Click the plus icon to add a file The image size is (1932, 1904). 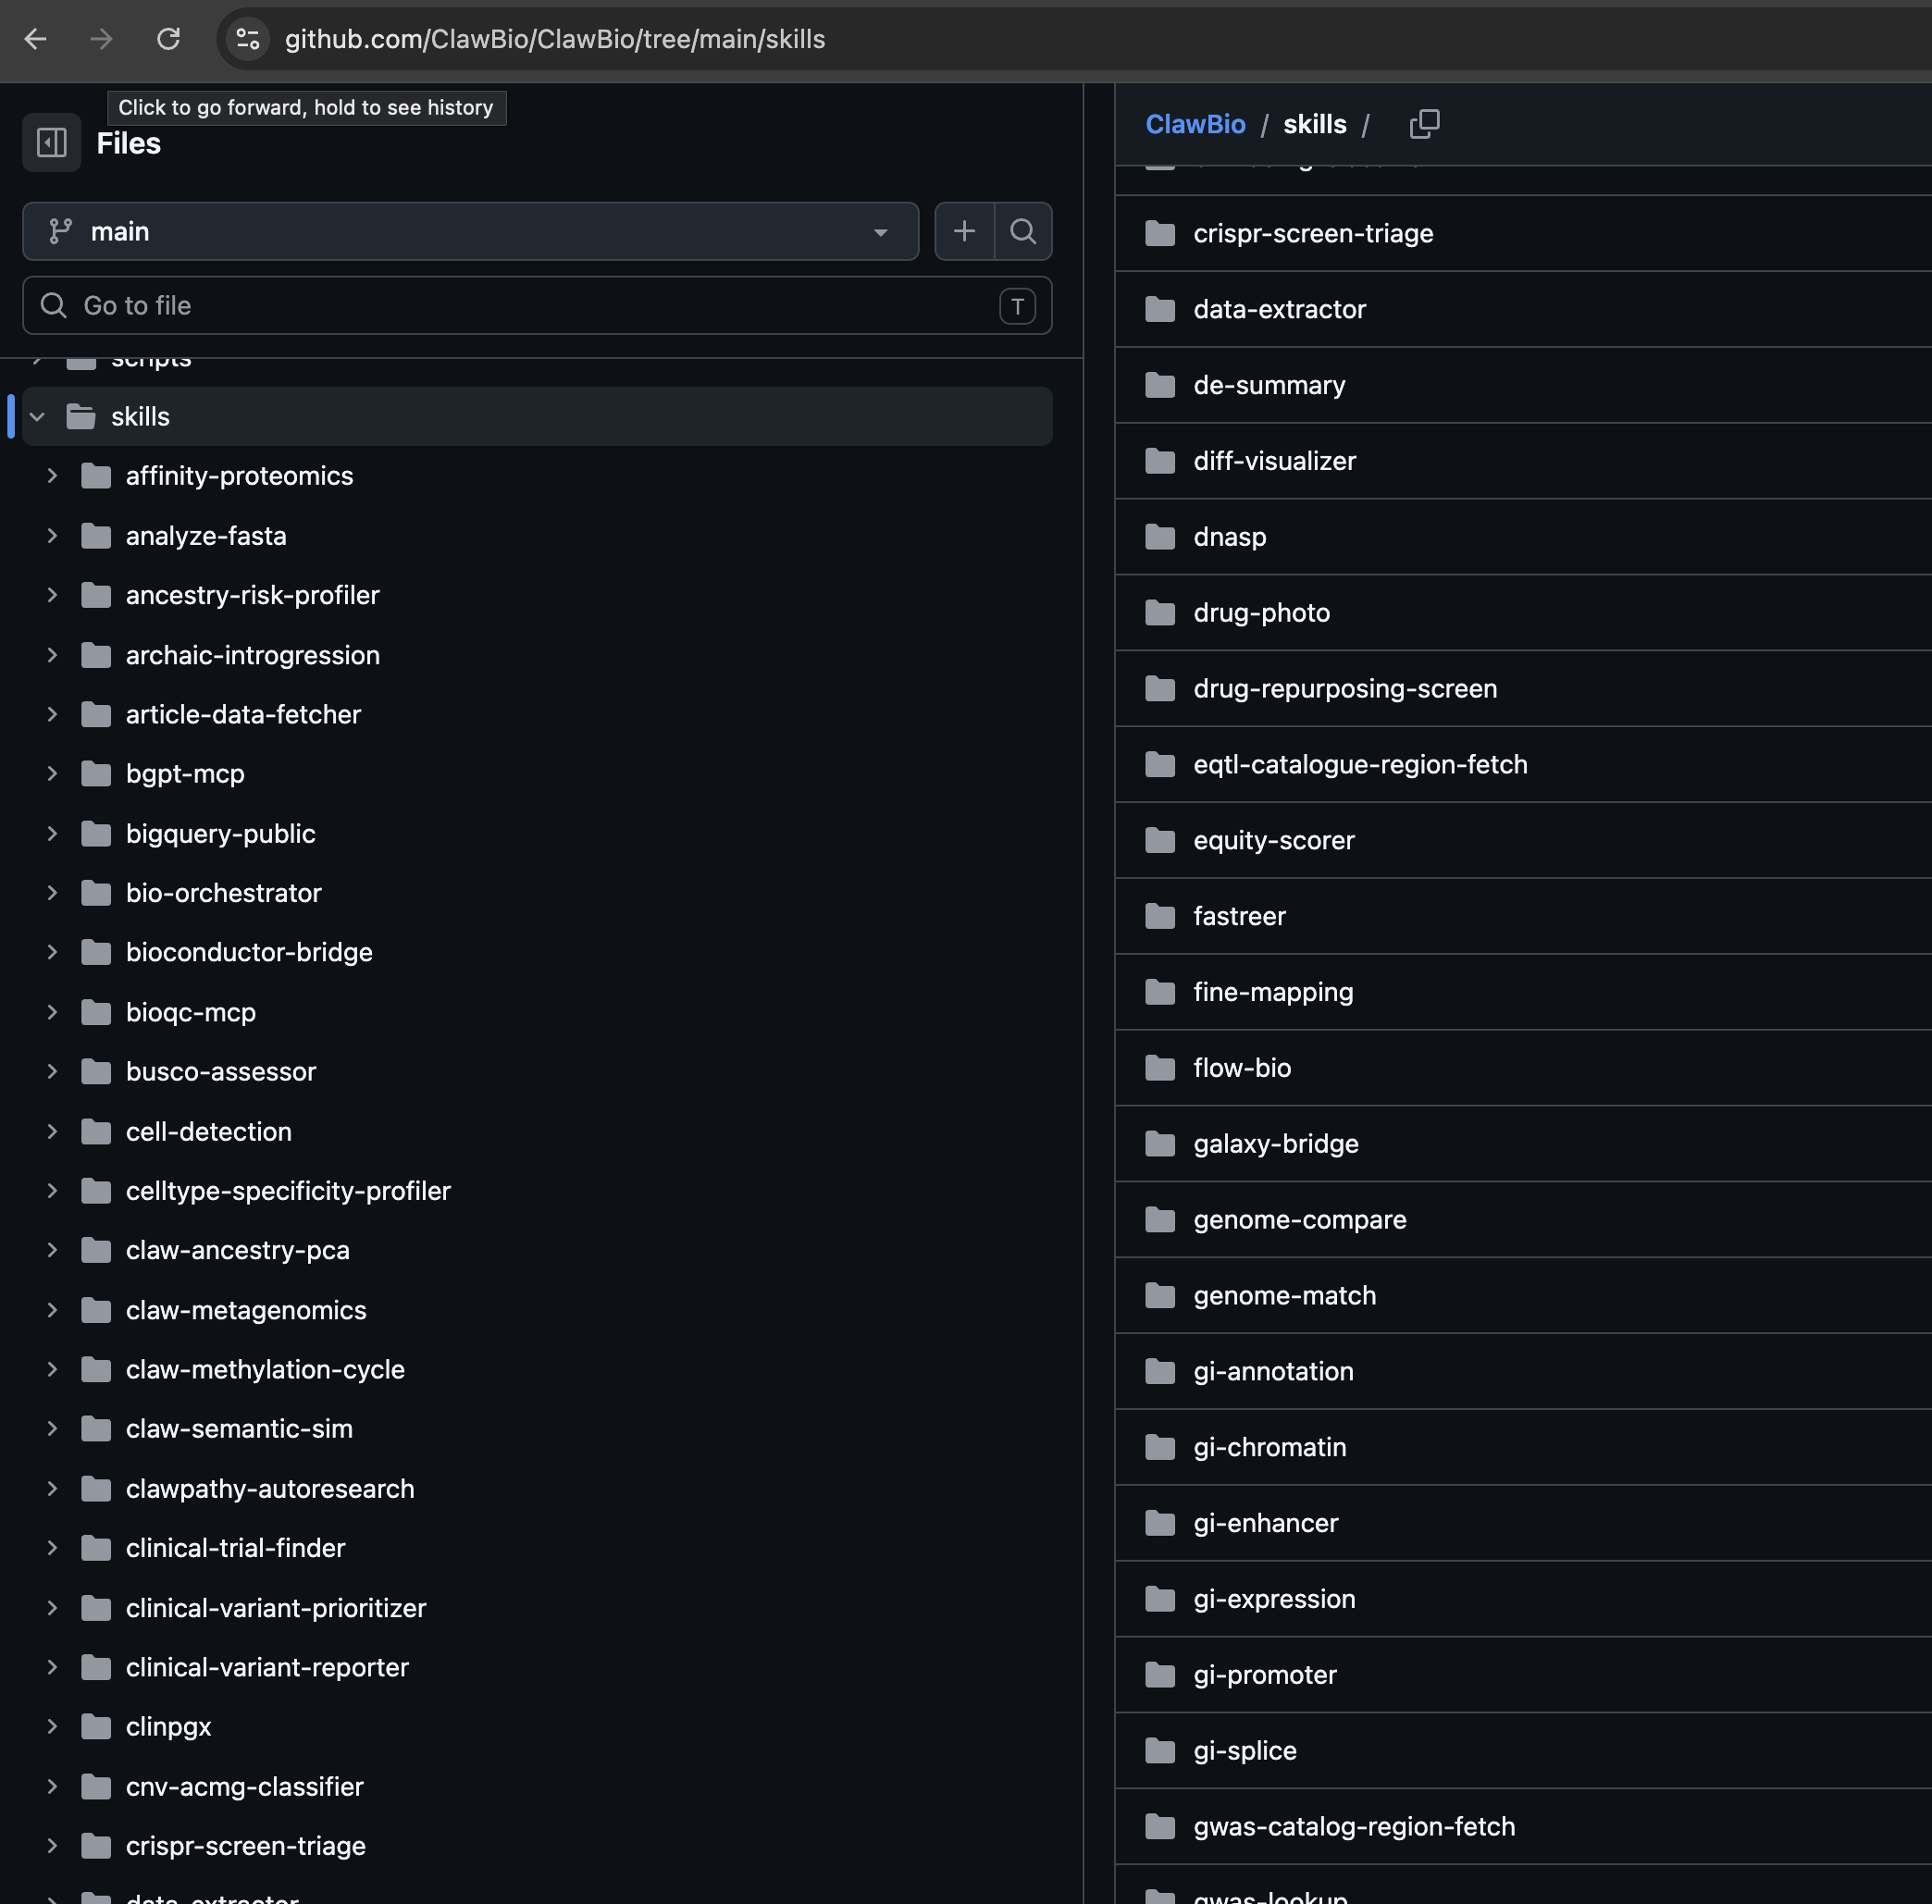click(x=964, y=231)
